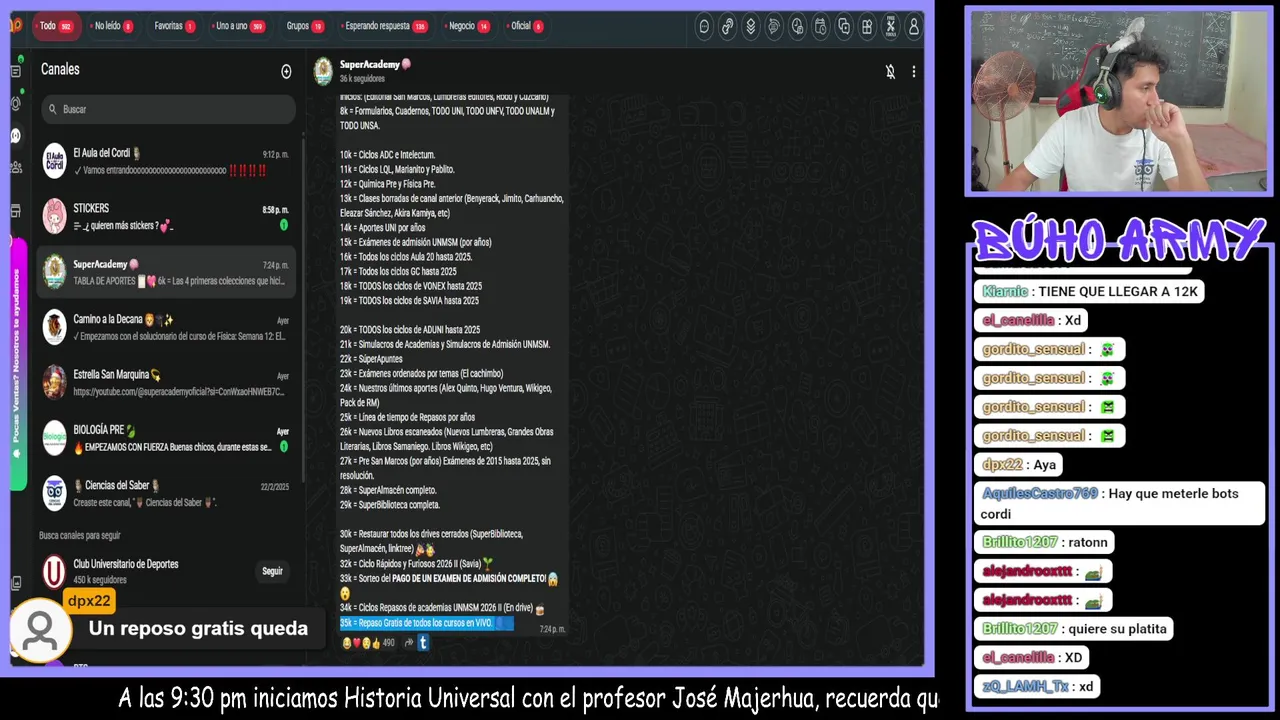Click the image icon near left sidebar bottom
The image size is (1280, 720).
(15, 583)
